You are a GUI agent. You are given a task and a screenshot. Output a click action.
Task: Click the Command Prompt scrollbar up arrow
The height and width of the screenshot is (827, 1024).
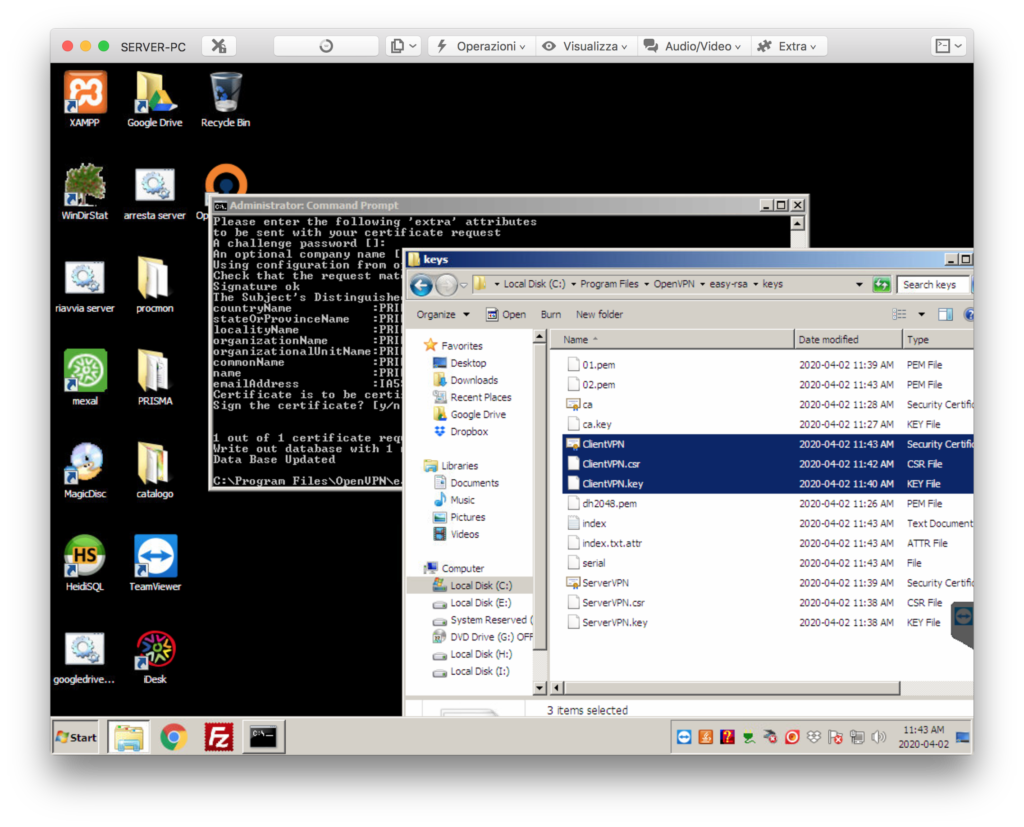(797, 223)
